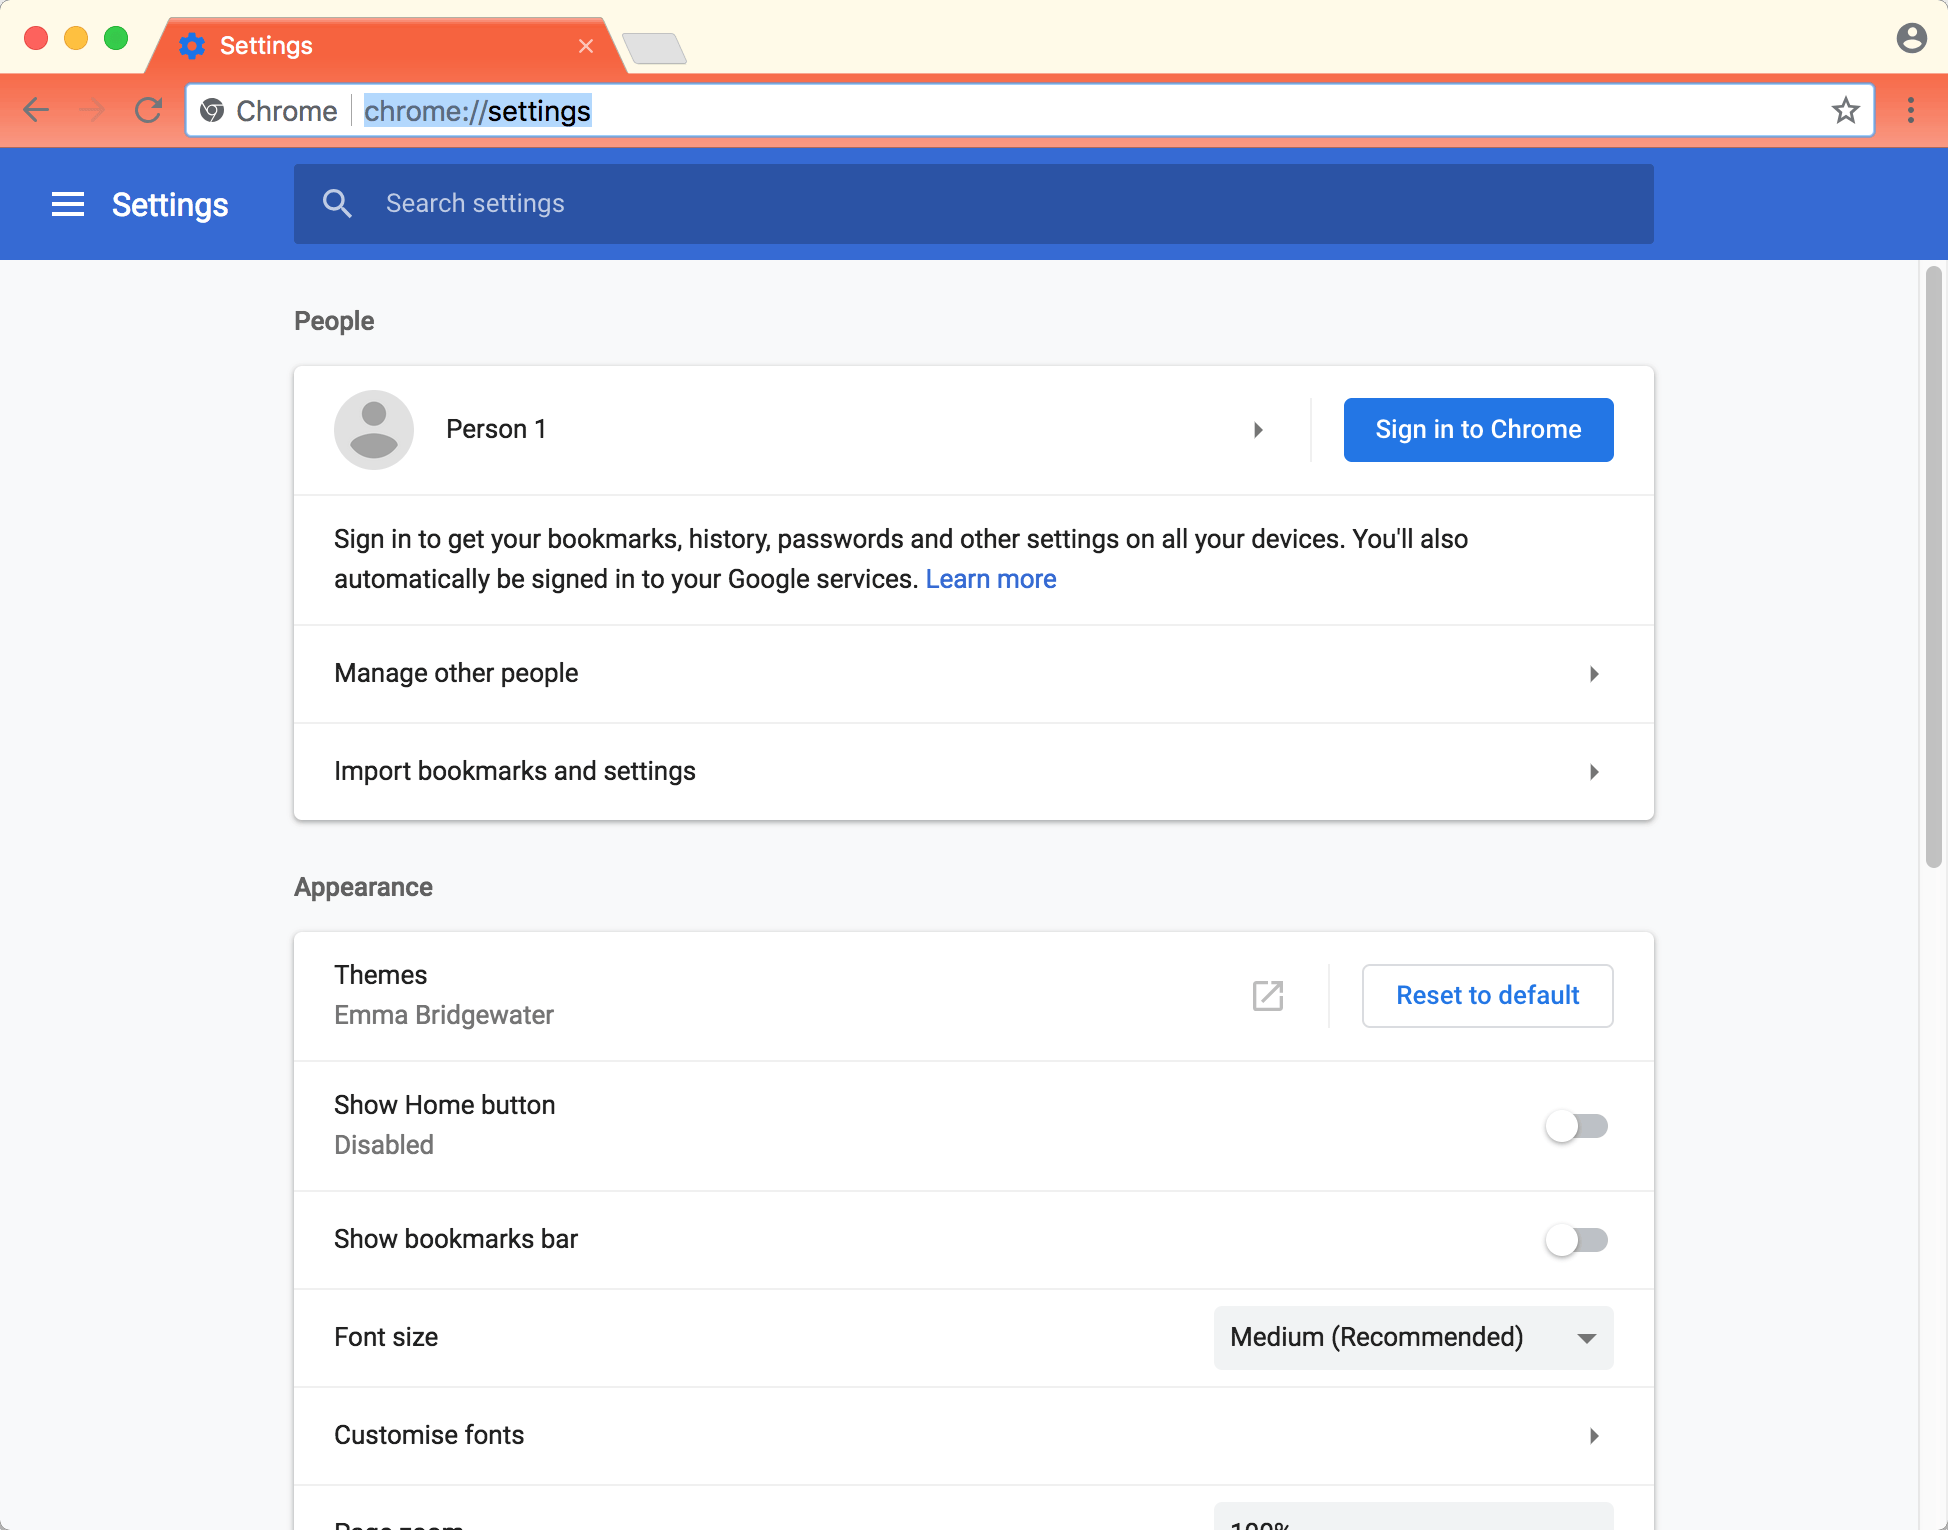Screen dimensions: 1948x1530
Task: Enable the Show bookmarks bar switch
Action: [x=1576, y=1240]
